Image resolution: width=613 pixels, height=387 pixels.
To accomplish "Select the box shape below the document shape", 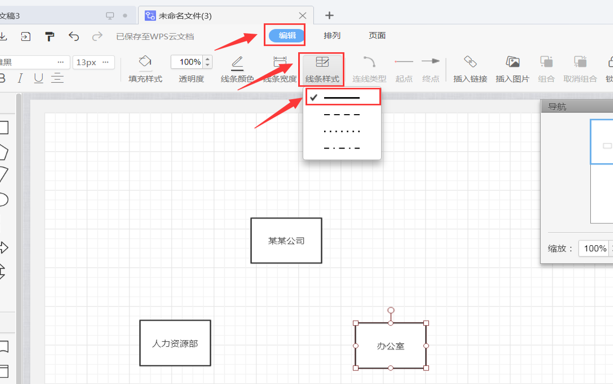I will (4, 371).
